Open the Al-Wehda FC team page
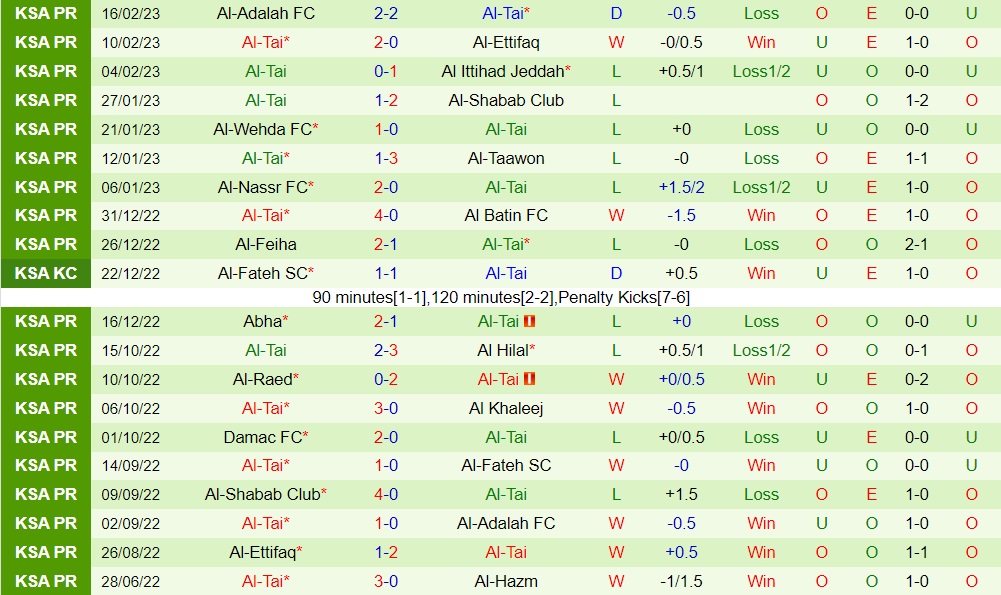1001x595 pixels. coord(262,129)
